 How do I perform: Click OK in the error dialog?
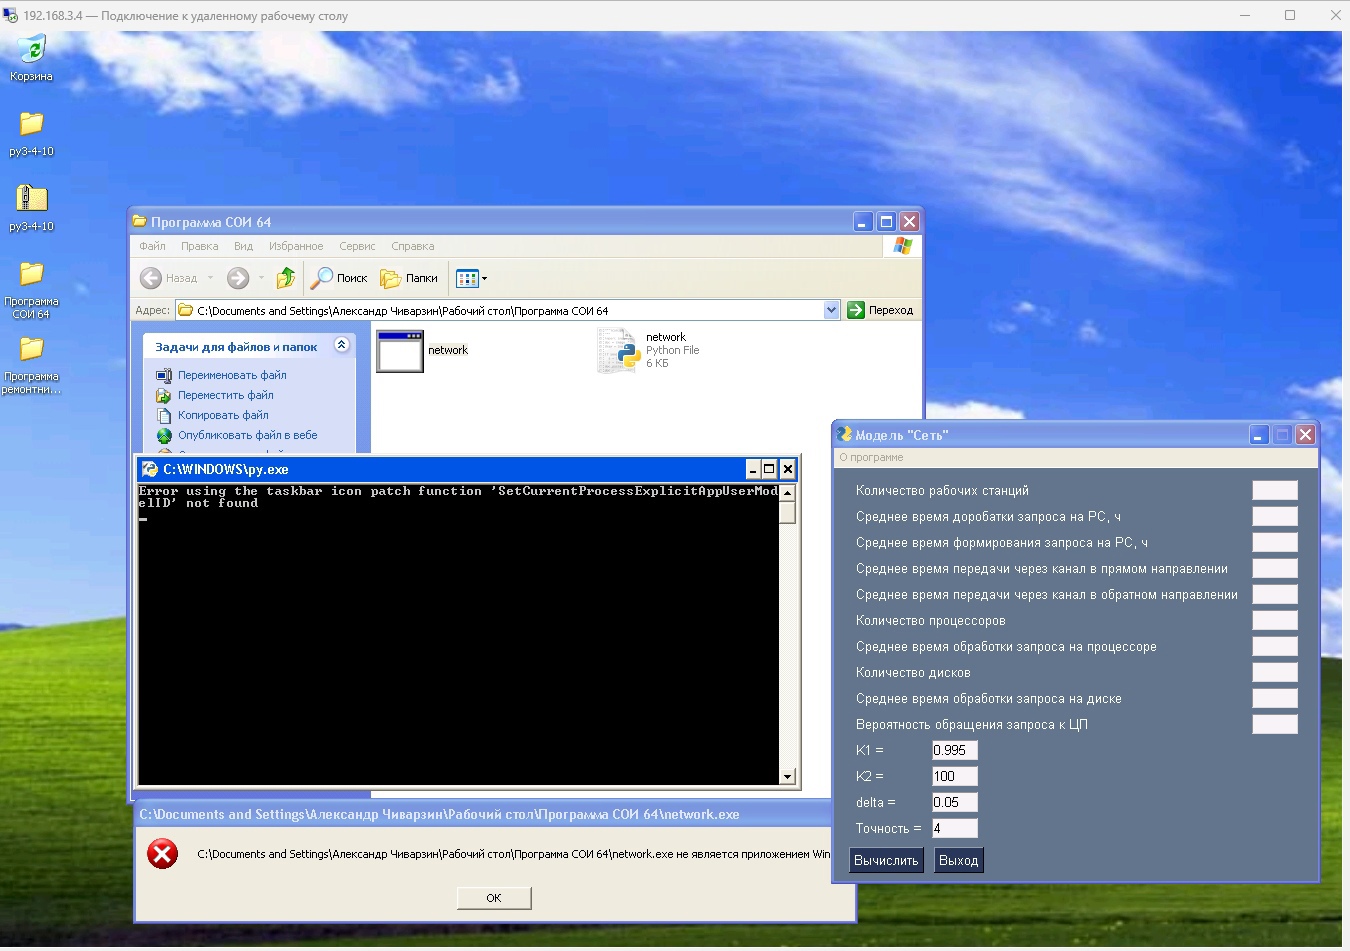[493, 898]
